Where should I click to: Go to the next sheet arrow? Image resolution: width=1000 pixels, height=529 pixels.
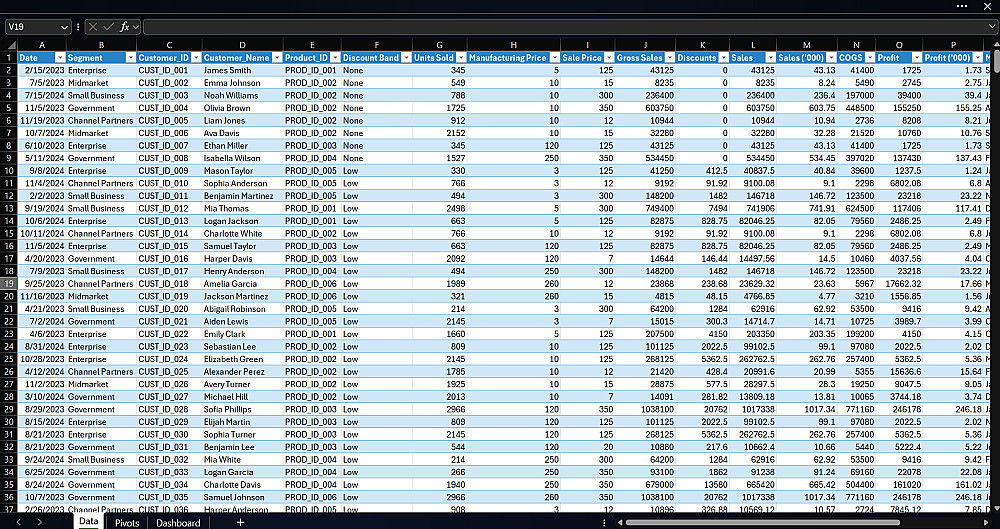[x=40, y=523]
